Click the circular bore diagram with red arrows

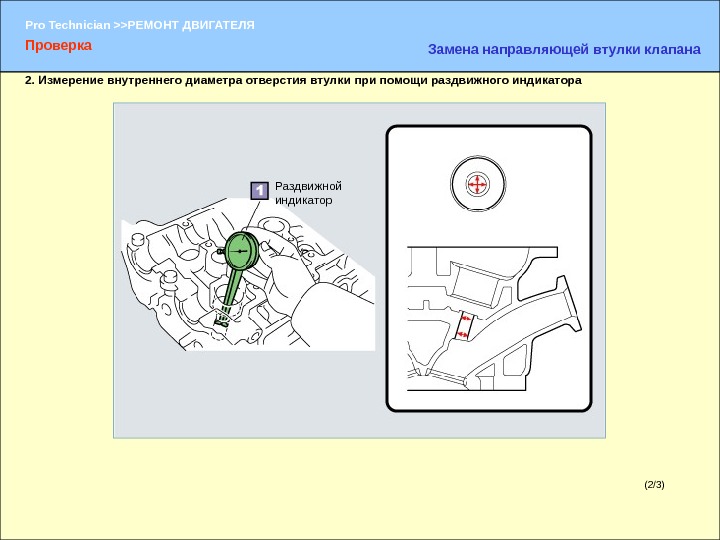(x=478, y=184)
